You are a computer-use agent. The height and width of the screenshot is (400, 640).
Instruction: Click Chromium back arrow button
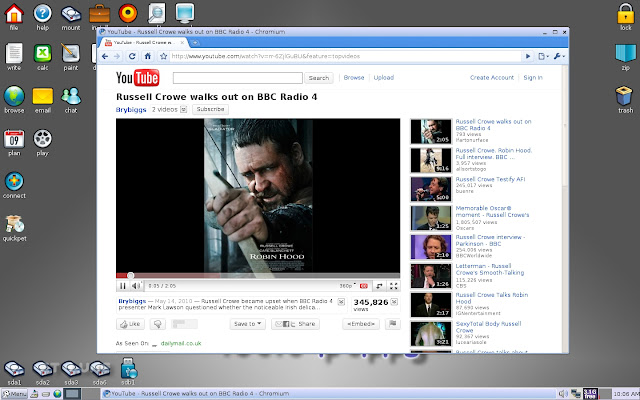pos(105,56)
